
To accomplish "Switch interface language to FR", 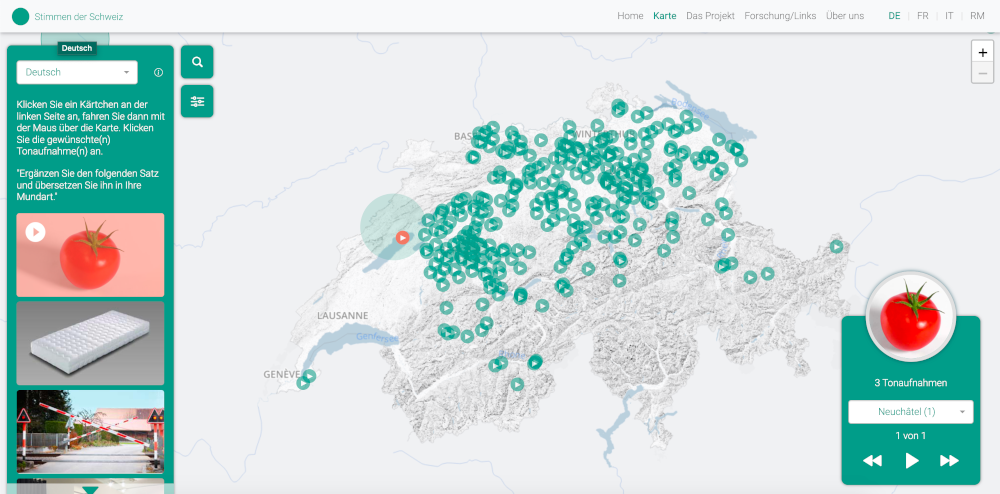I will 922,16.
